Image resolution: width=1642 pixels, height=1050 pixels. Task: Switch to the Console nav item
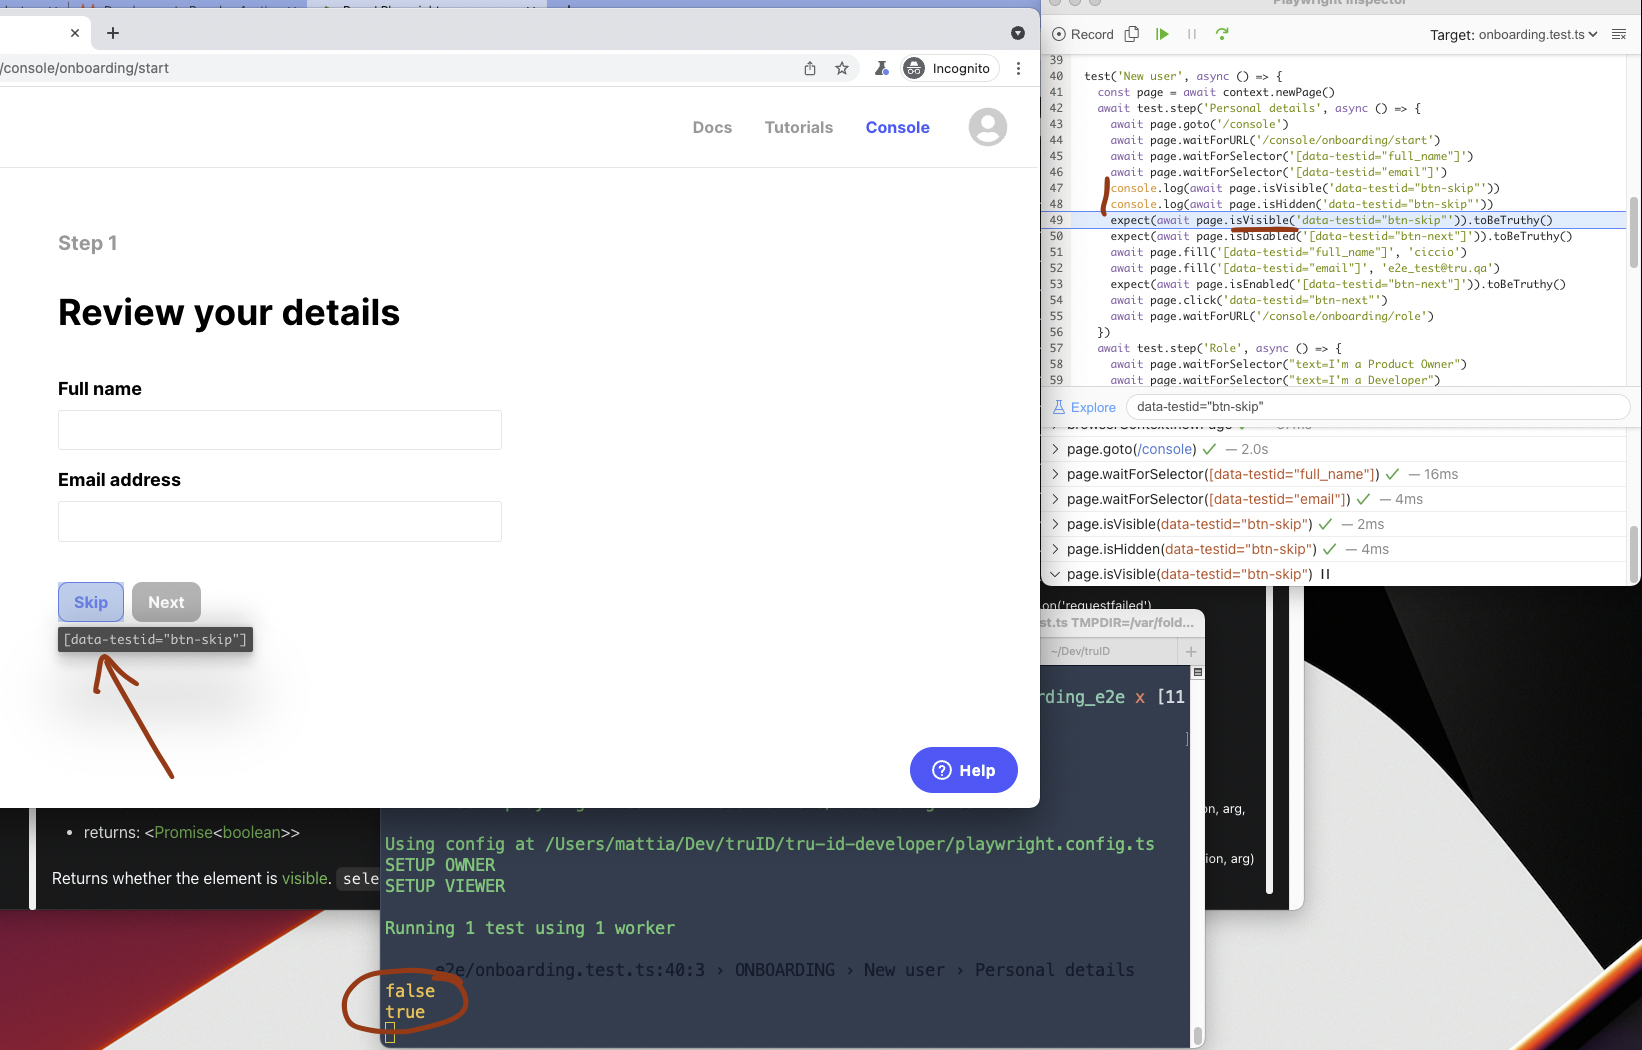[896, 127]
